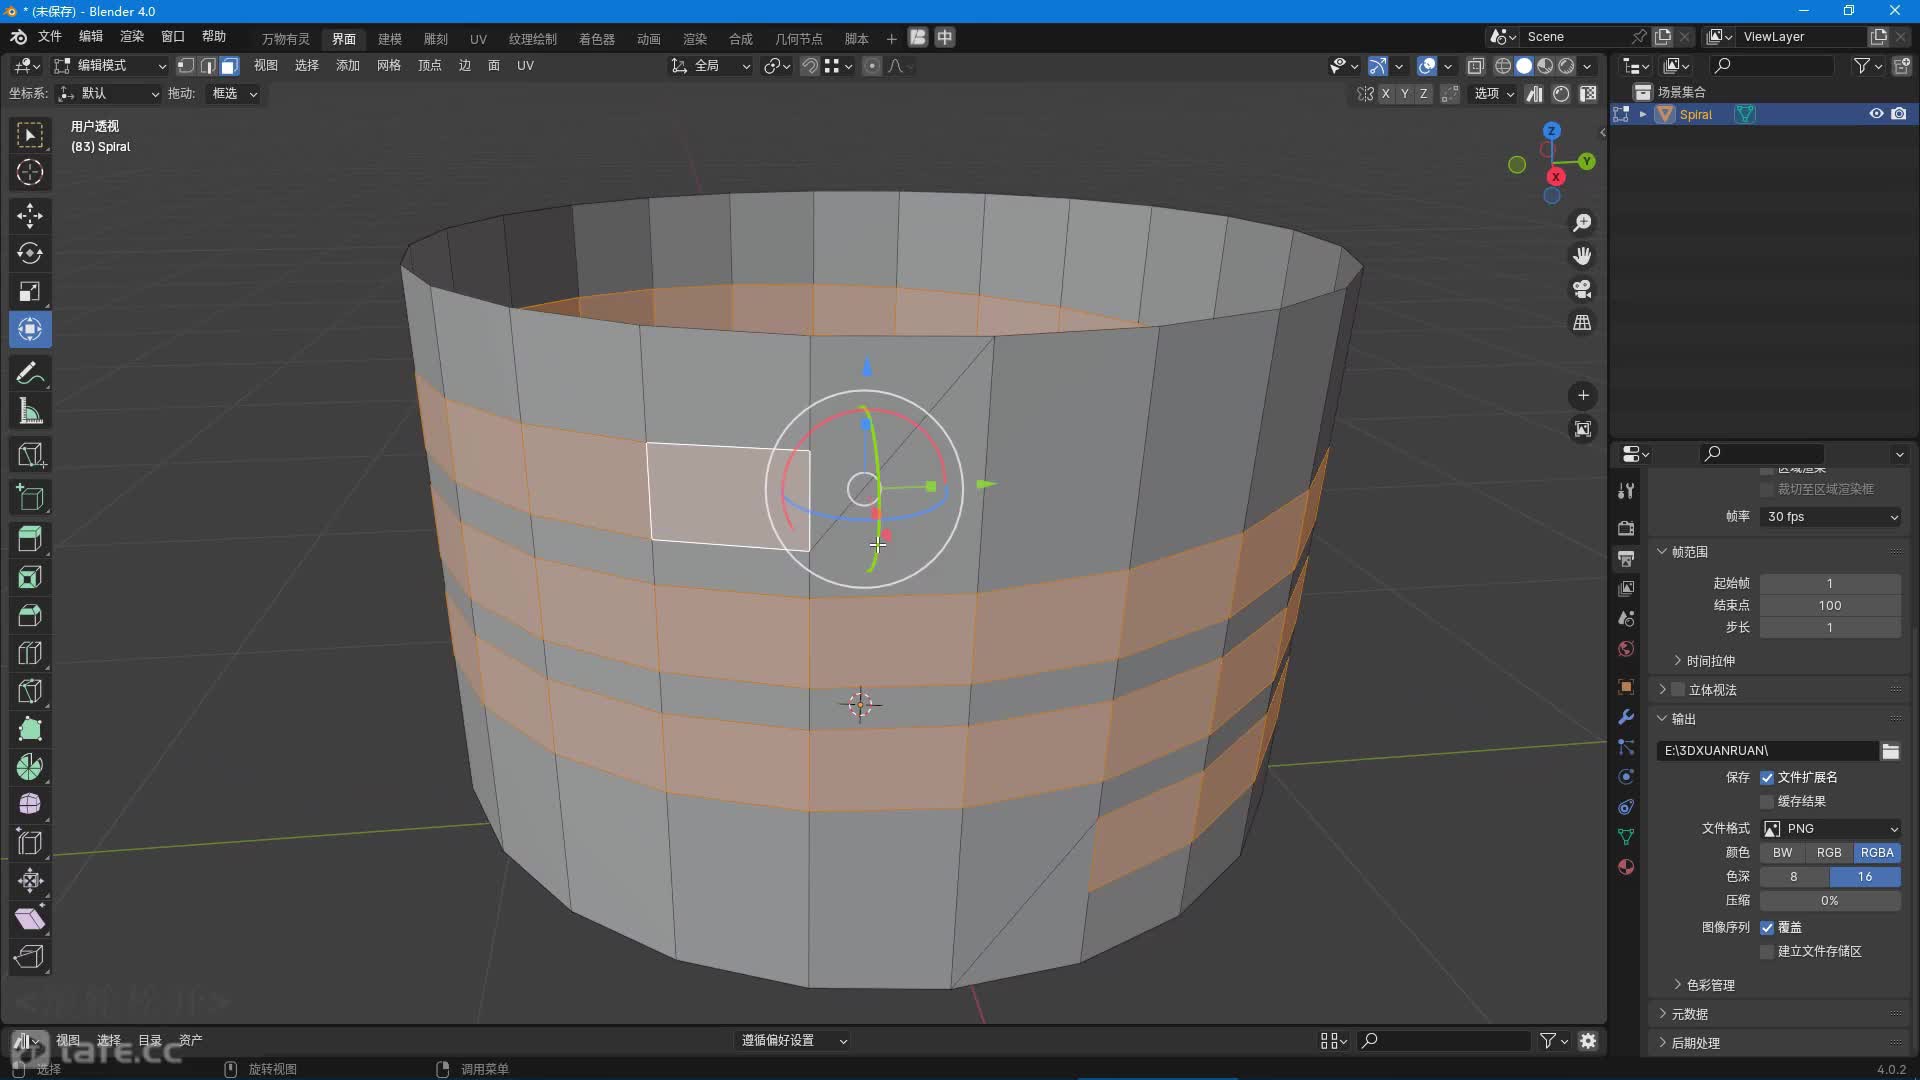Switch orthographic/perspective grid icon

[x=1582, y=323]
